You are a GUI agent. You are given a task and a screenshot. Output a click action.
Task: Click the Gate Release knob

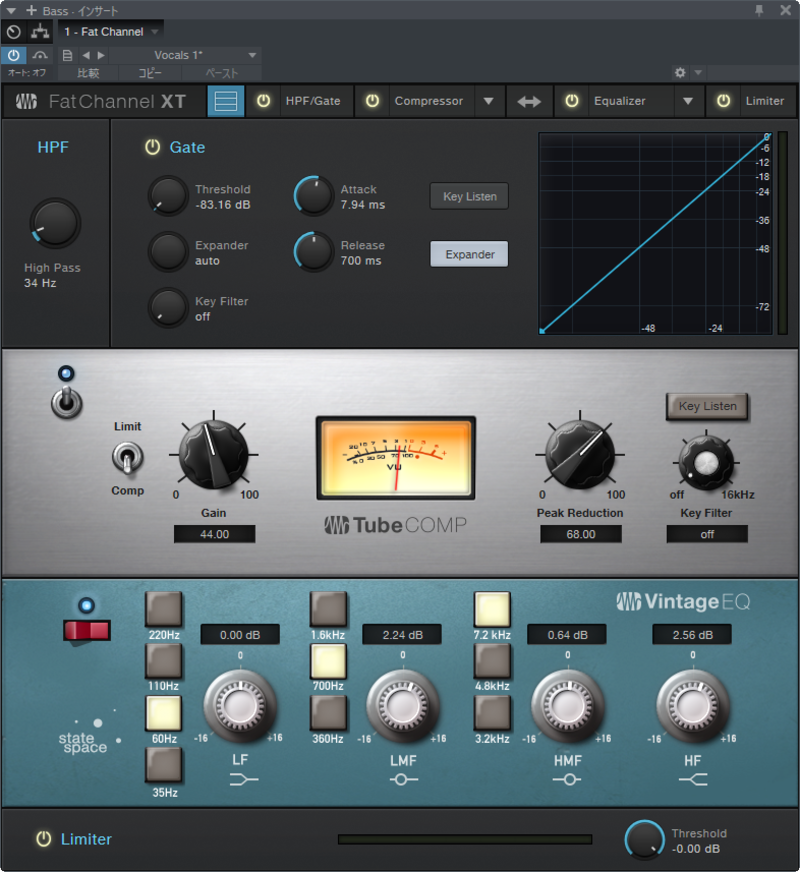314,251
